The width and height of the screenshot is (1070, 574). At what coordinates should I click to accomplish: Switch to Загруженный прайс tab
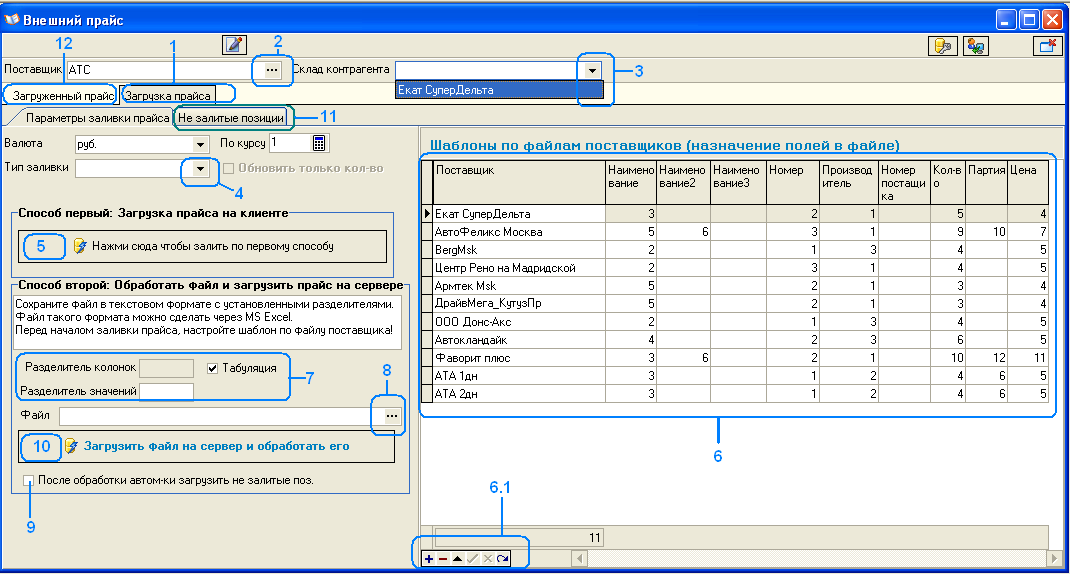click(63, 96)
